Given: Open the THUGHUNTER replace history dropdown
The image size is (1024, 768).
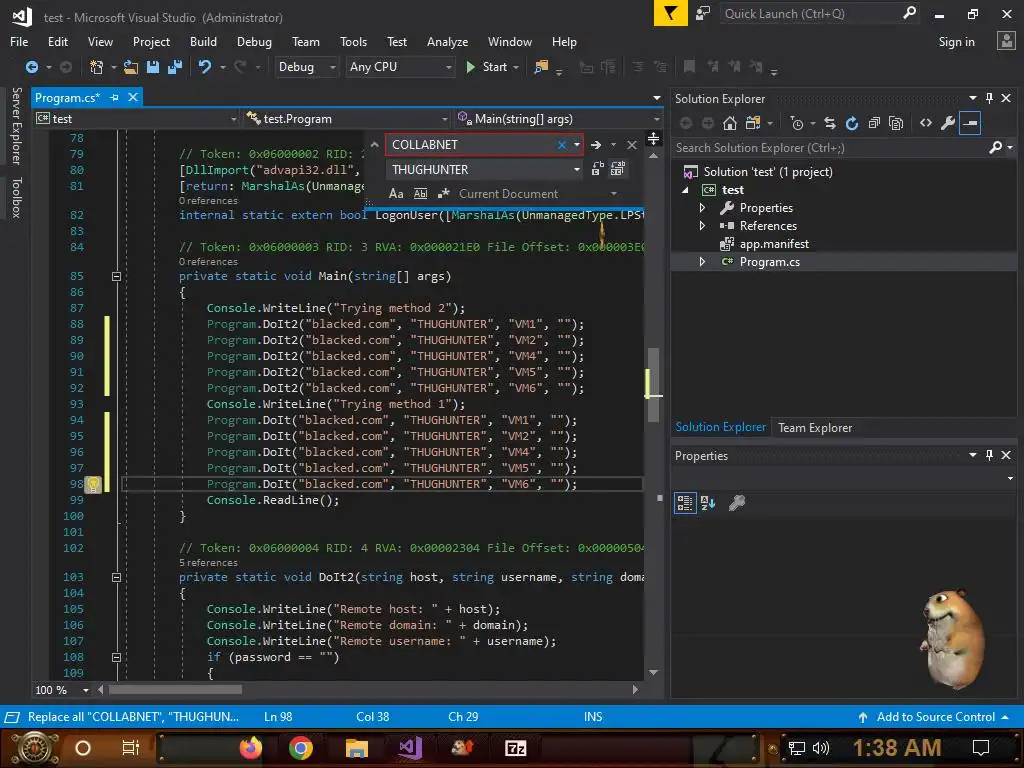Looking at the screenshot, I should click(577, 169).
